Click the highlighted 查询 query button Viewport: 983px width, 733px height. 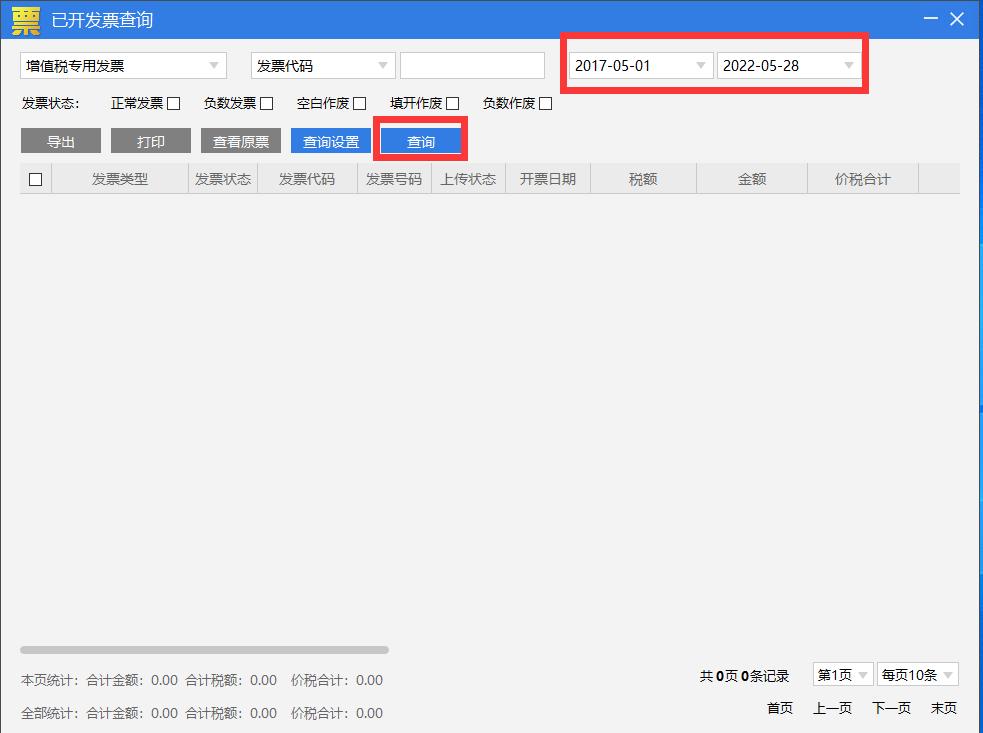(x=421, y=140)
